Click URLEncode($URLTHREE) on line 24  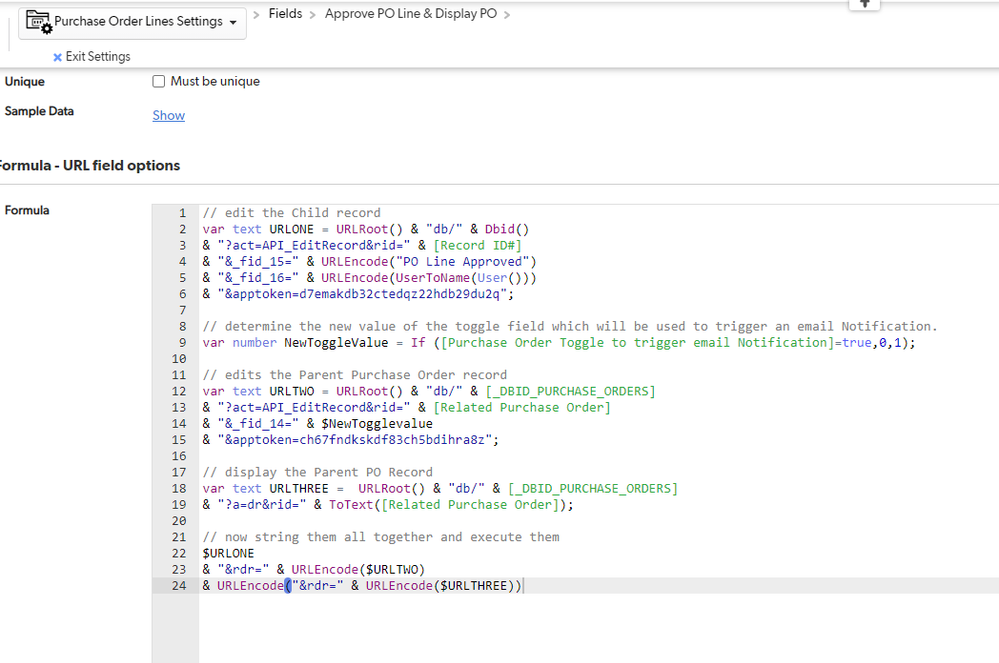[440, 586]
